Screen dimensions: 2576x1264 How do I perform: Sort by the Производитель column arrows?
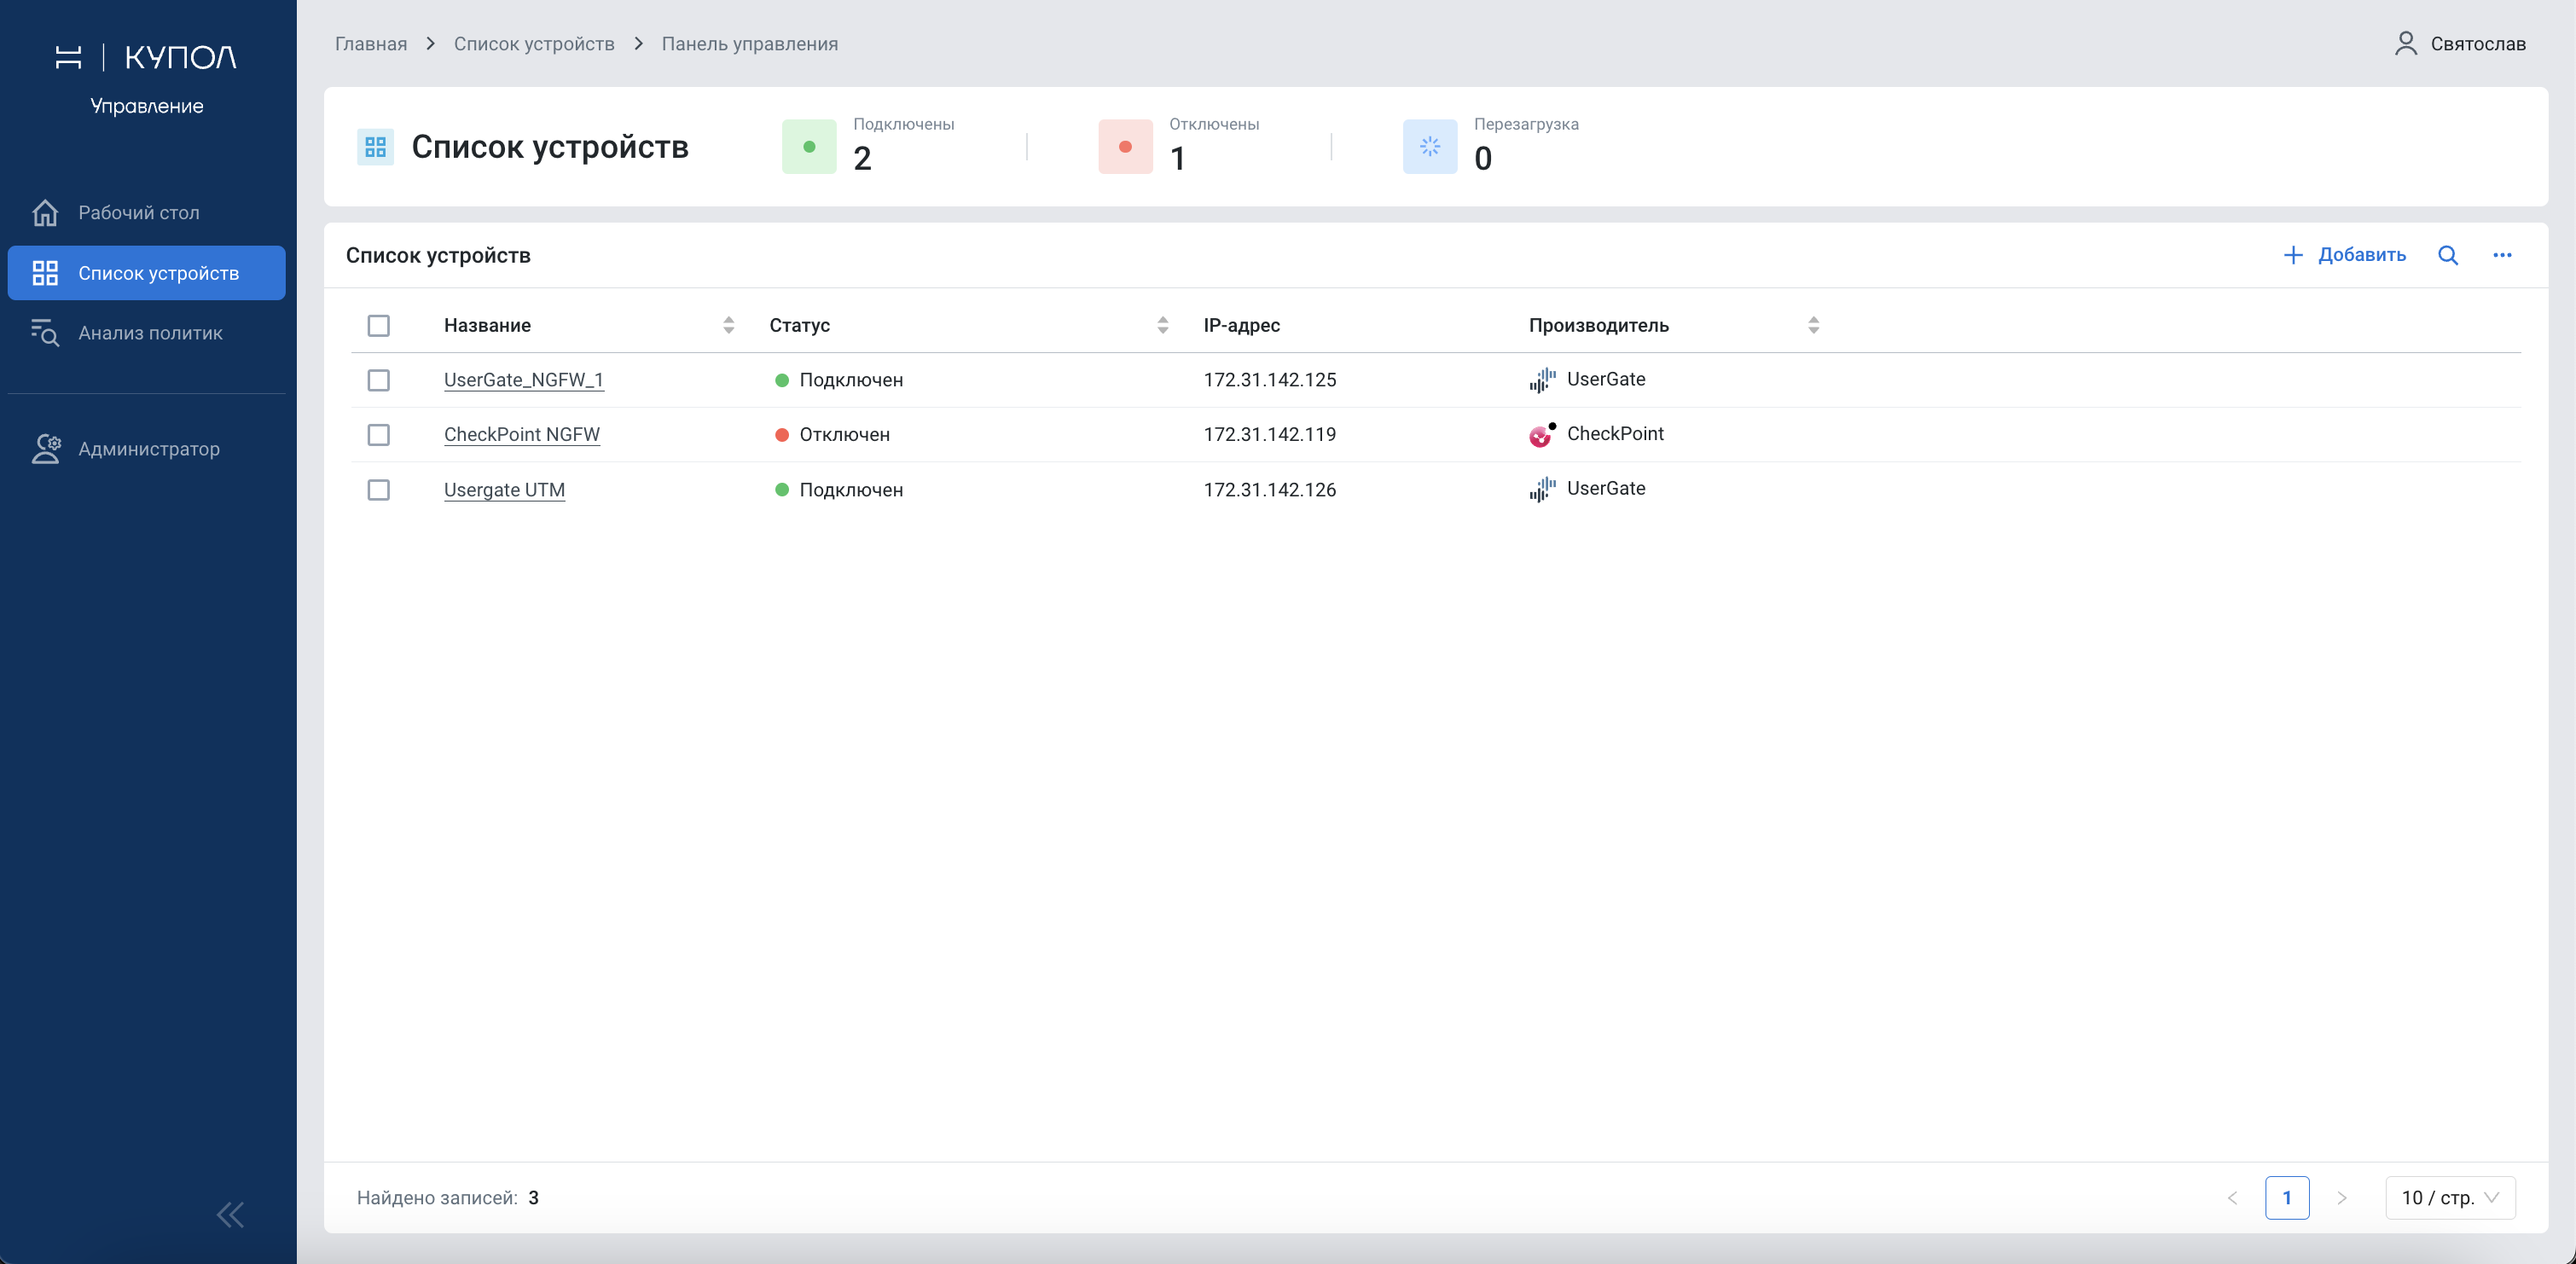pyautogui.click(x=1813, y=325)
